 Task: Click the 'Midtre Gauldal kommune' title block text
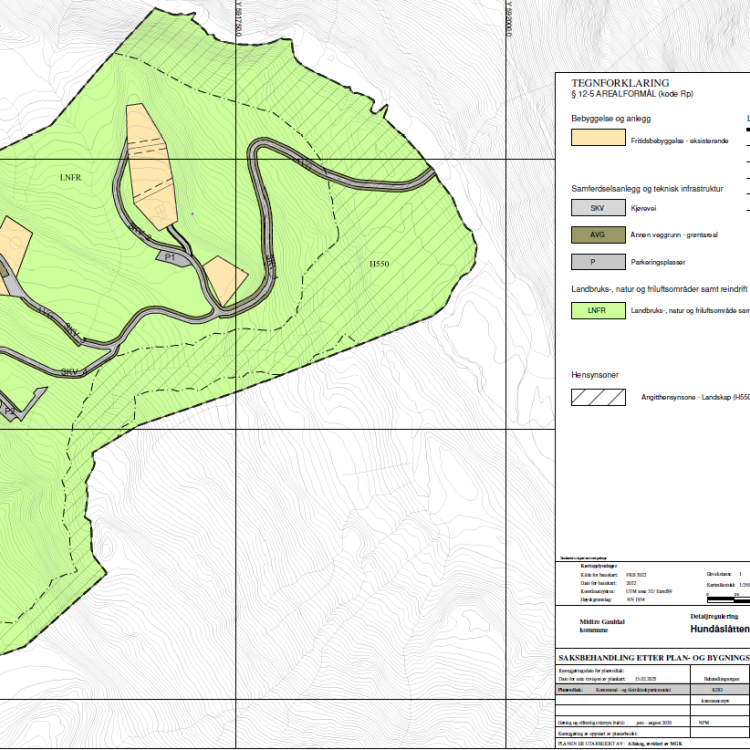coord(602,626)
